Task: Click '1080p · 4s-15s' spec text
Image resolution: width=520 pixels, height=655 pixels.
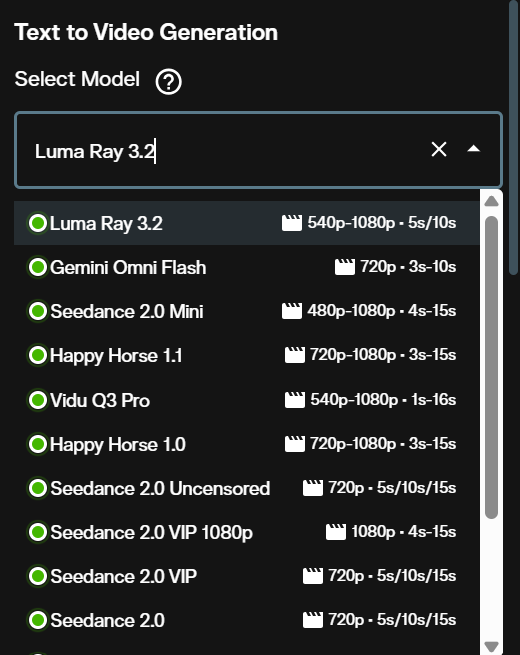Action: click(x=403, y=532)
